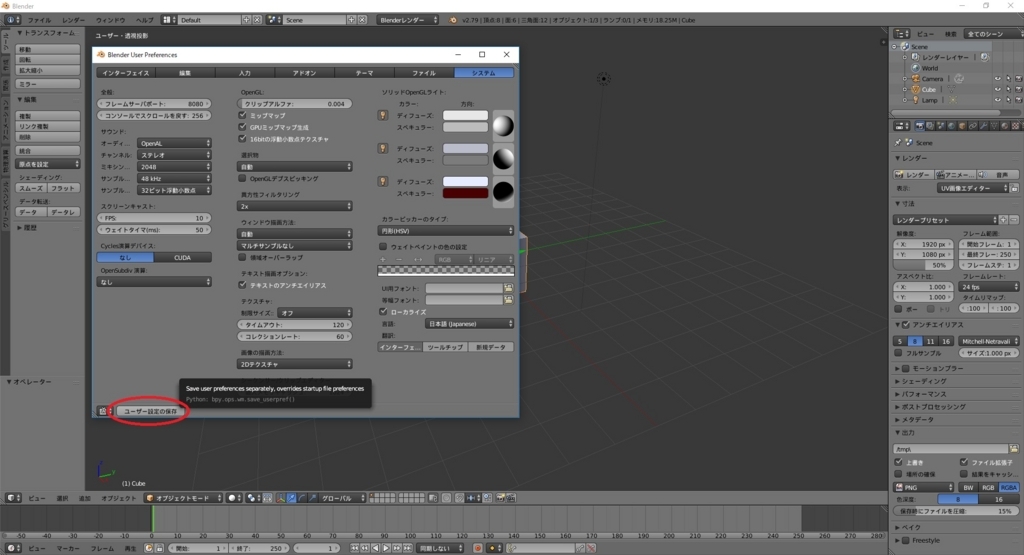Open the ファイル menu in top bar
Screen dimensions: 1024x555
click(x=39, y=20)
